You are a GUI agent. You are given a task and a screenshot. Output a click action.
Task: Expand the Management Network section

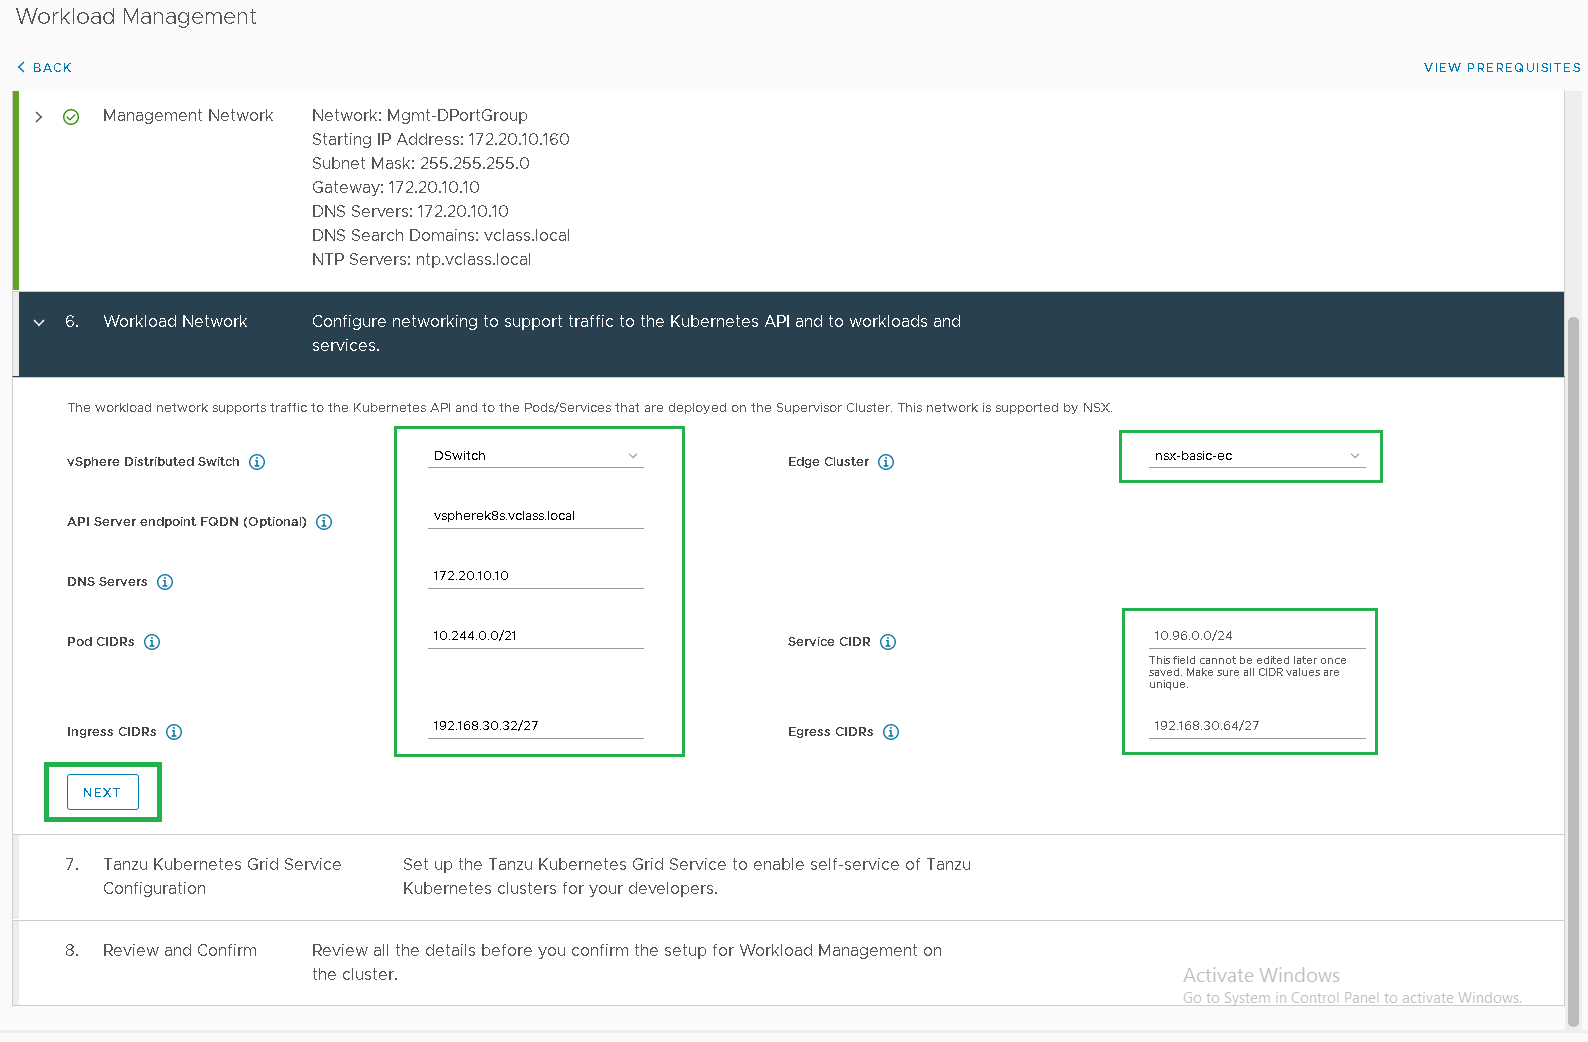pos(39,117)
